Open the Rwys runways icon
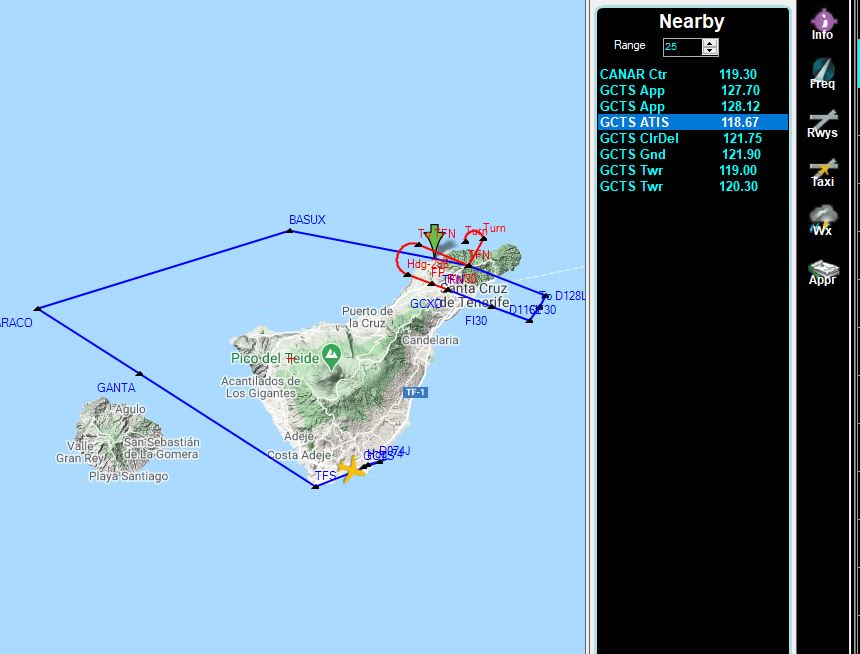 822,123
